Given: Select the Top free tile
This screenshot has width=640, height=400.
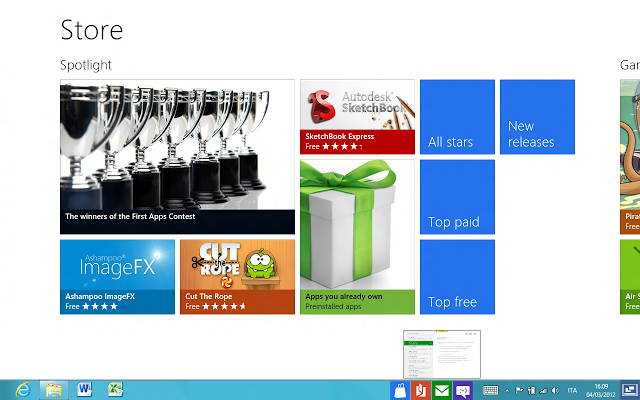Looking at the screenshot, I should [x=457, y=277].
